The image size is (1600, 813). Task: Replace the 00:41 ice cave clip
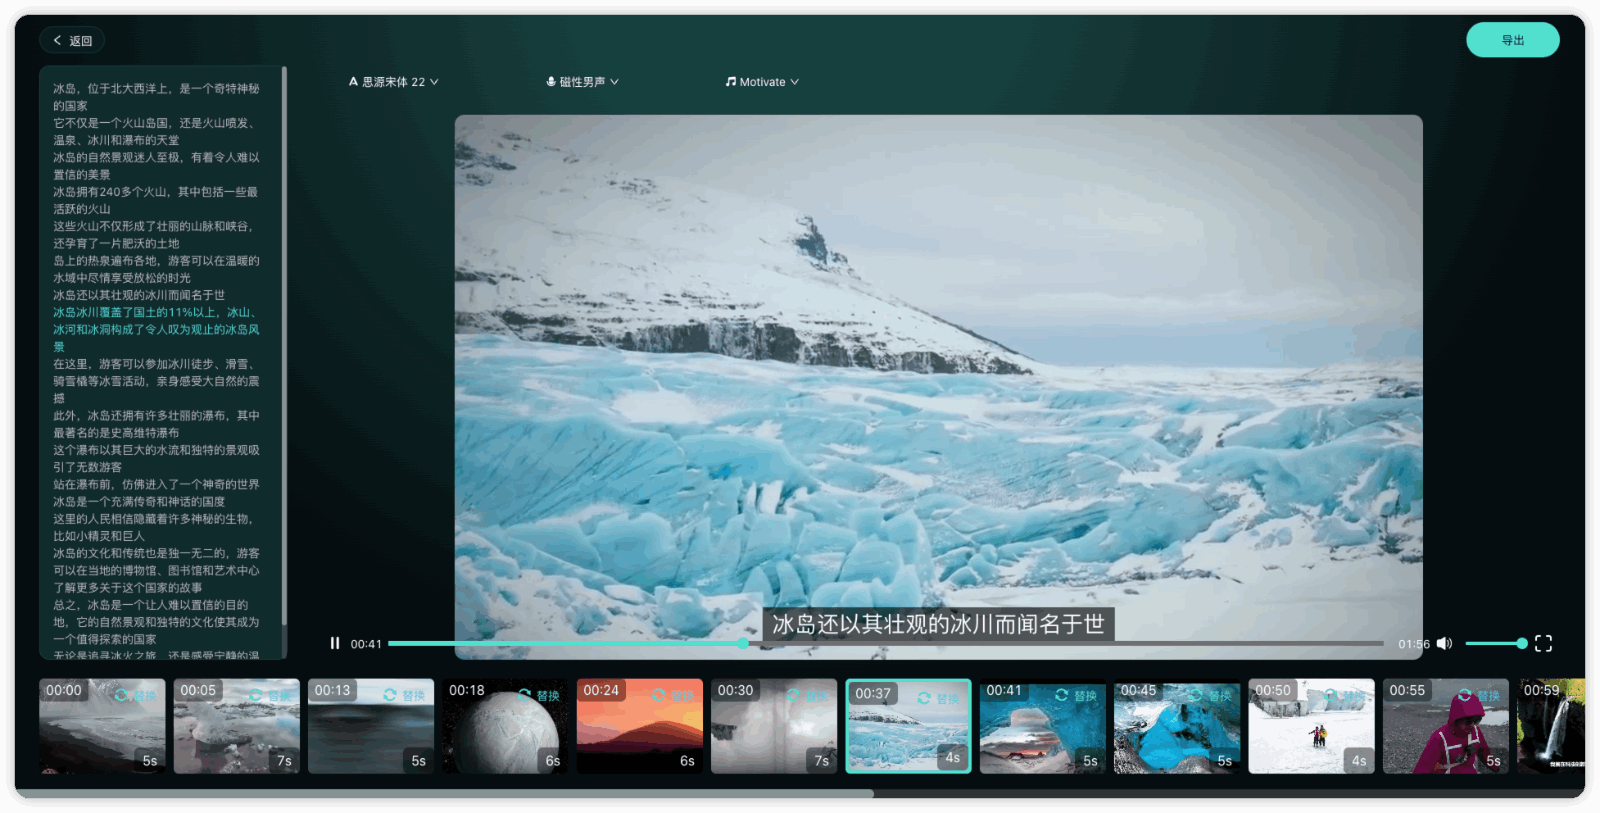point(1076,695)
